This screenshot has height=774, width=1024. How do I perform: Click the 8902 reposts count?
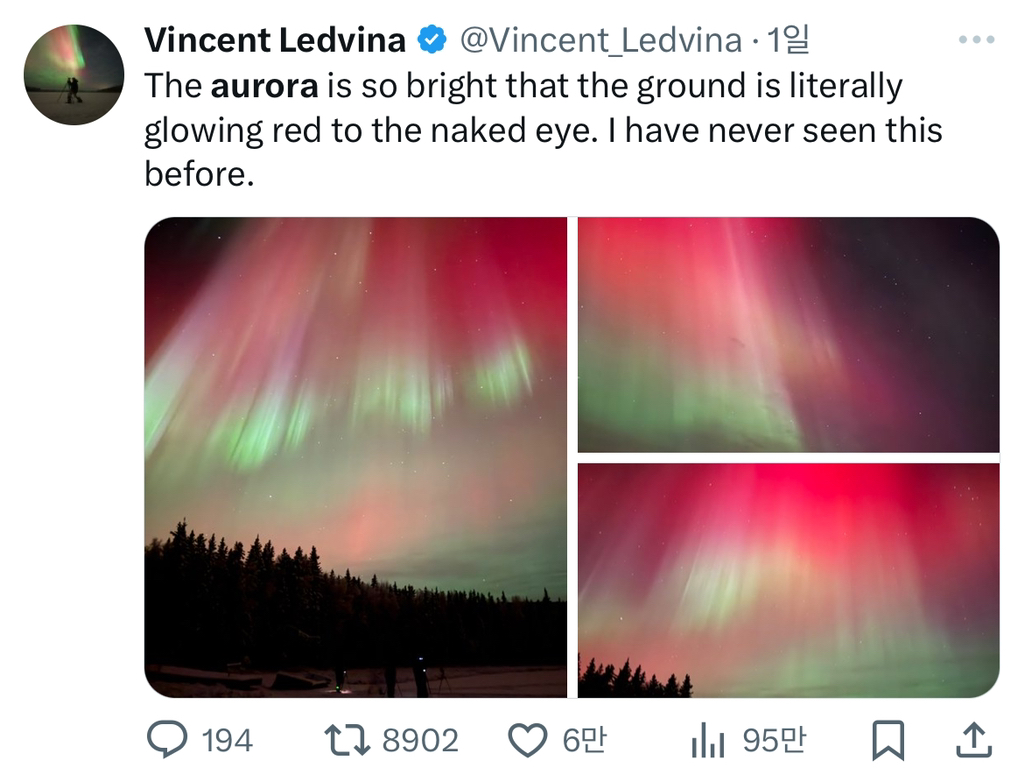[x=420, y=741]
